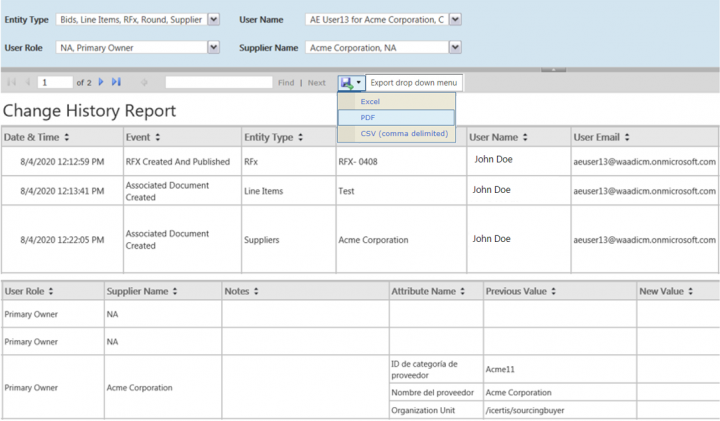Viewport: 720px width, 421px height.
Task: Expand the User Name dropdown
Action: [455, 19]
